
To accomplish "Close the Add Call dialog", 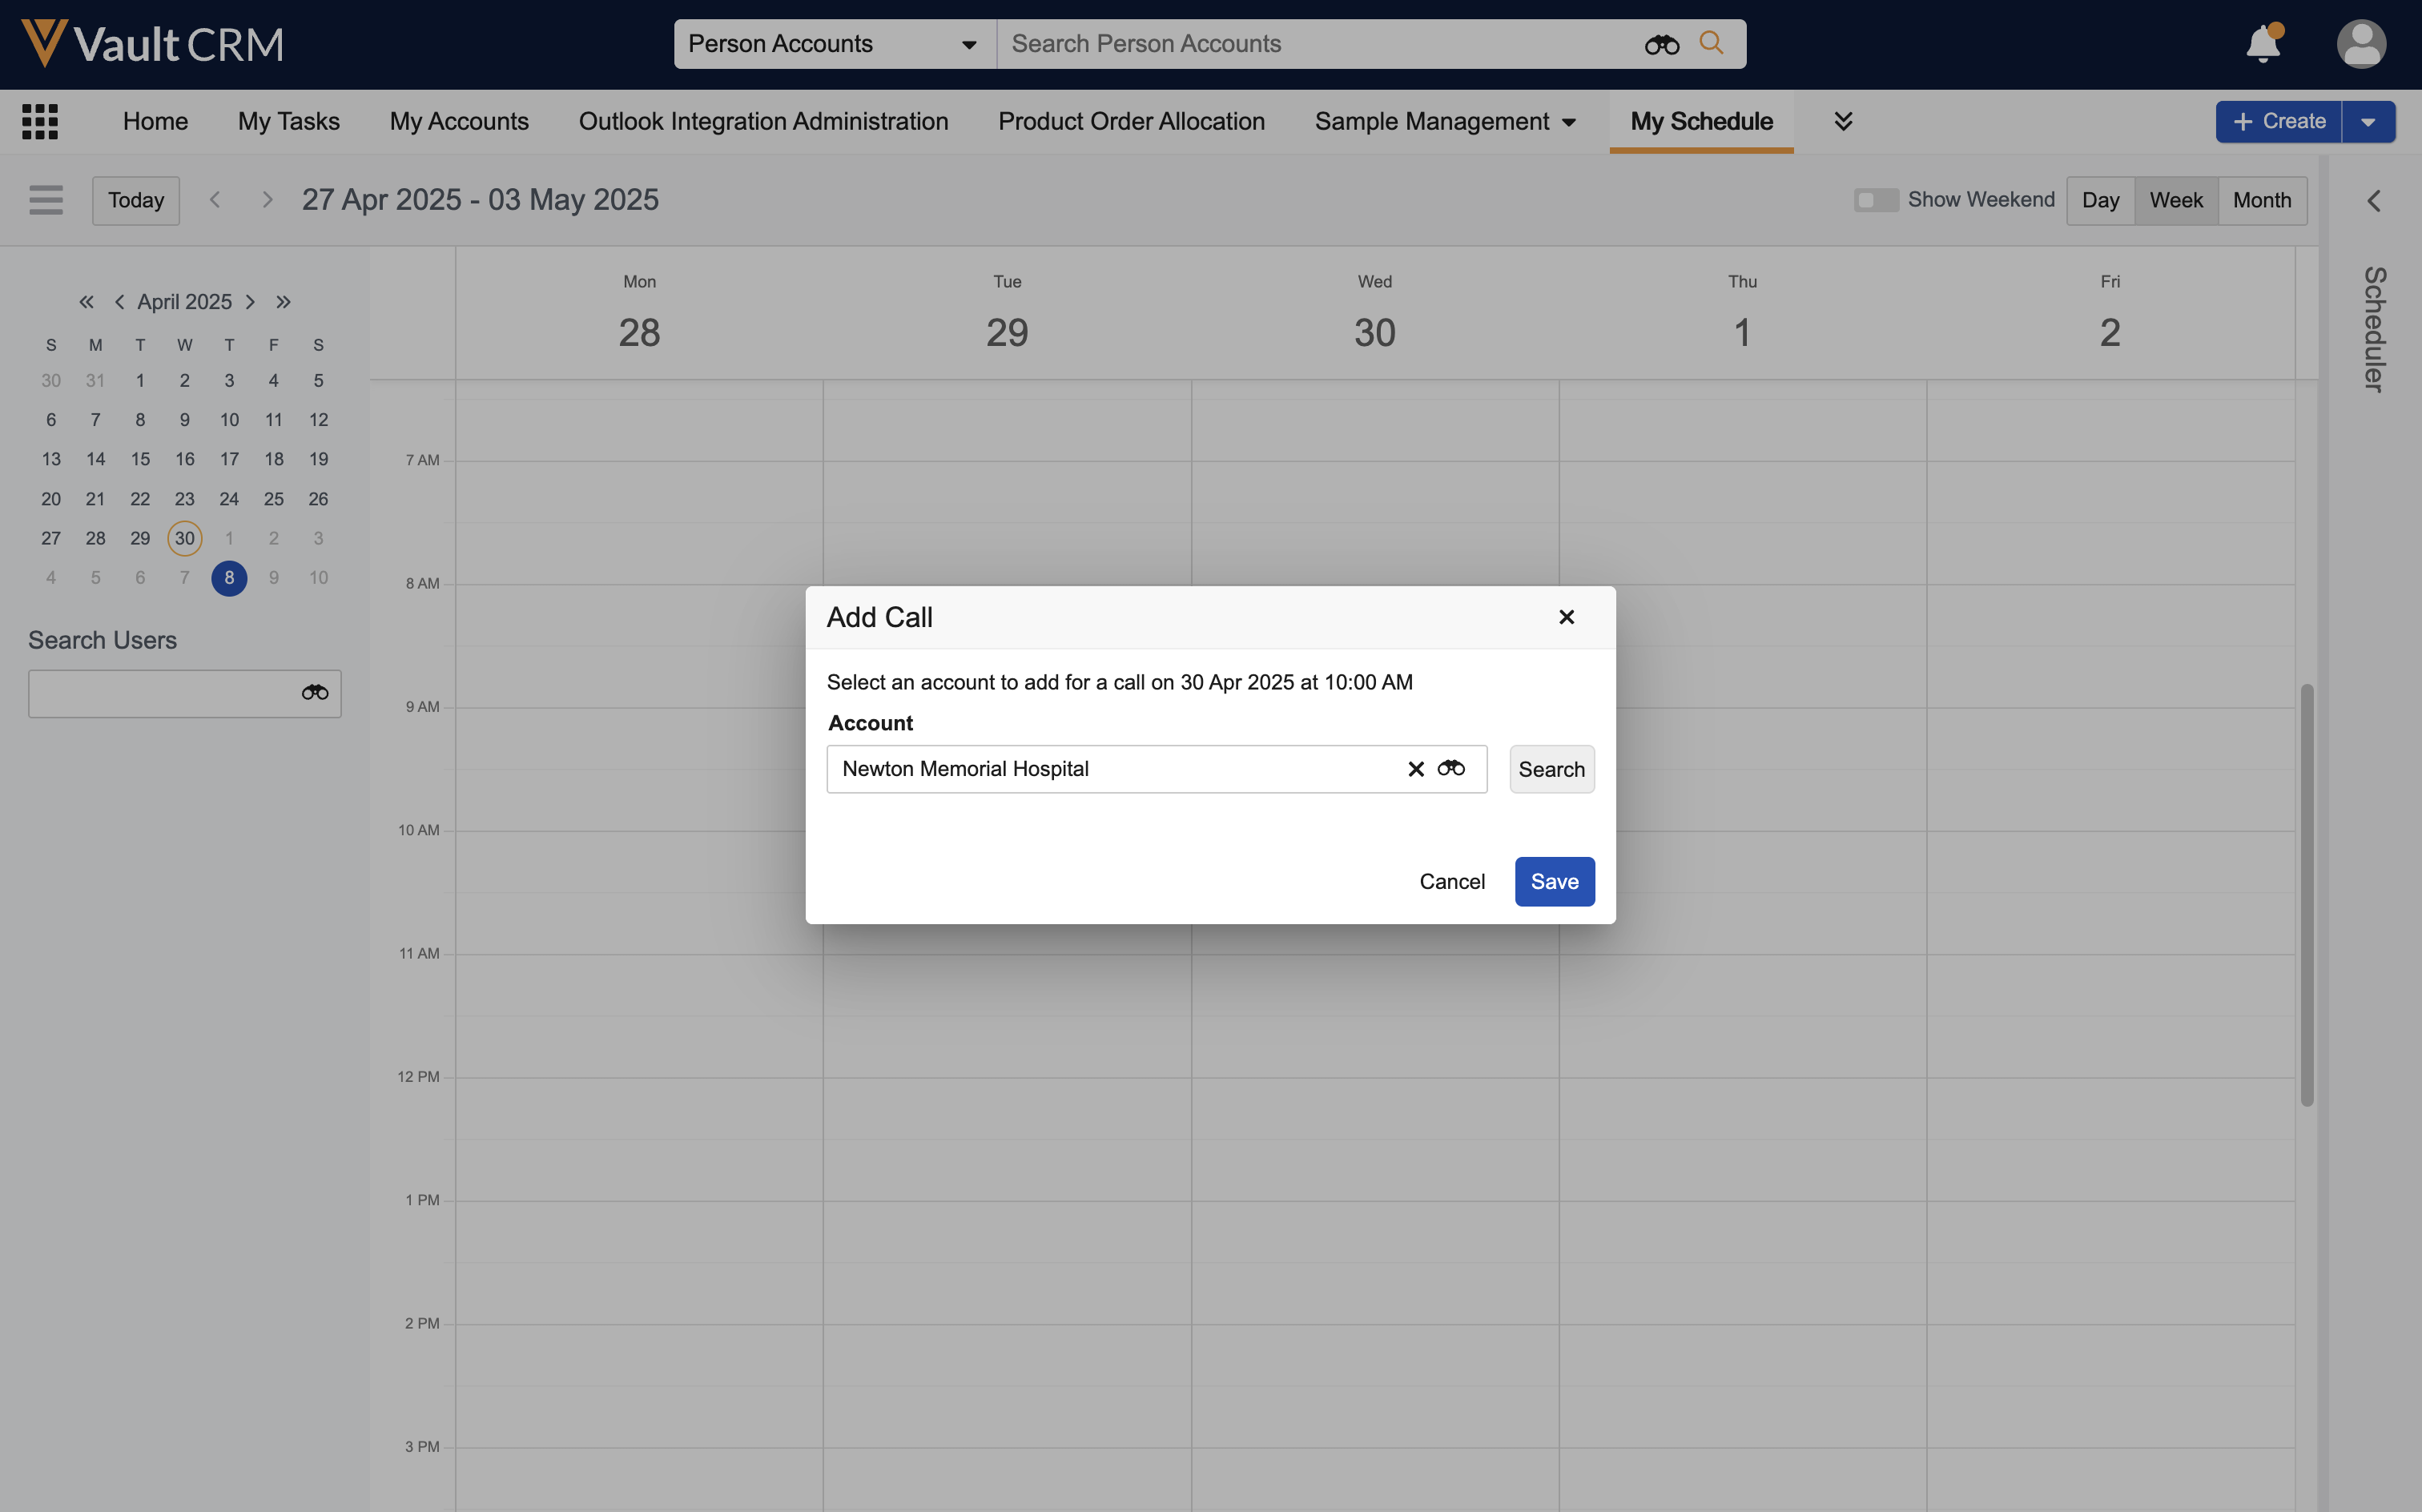I will (1566, 617).
